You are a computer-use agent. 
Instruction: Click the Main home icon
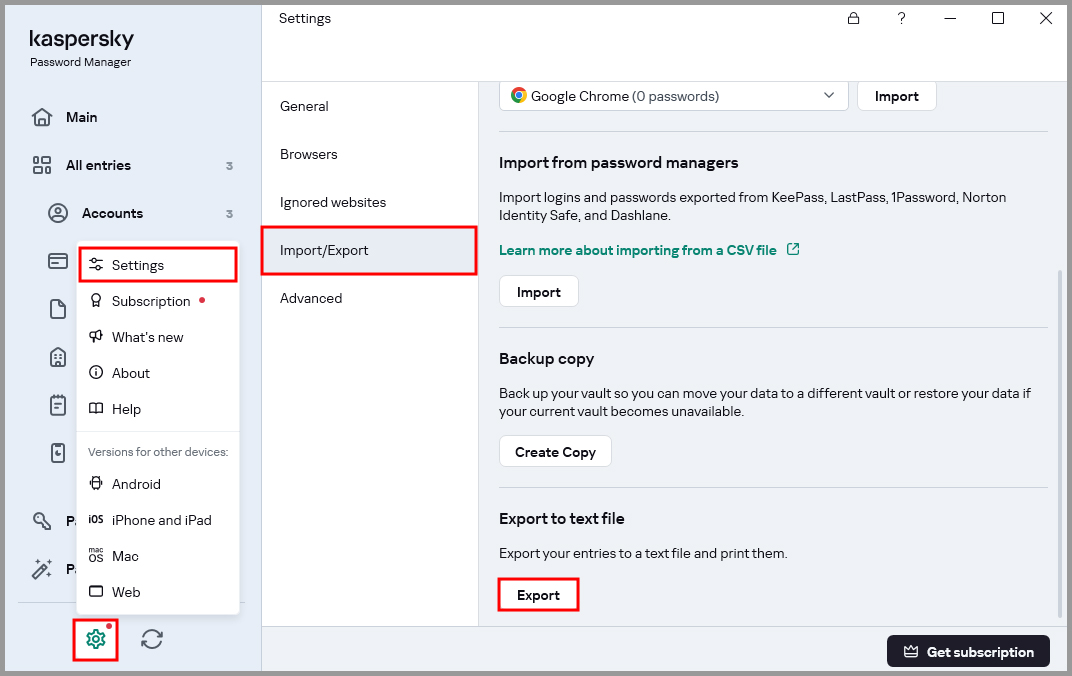pos(42,117)
